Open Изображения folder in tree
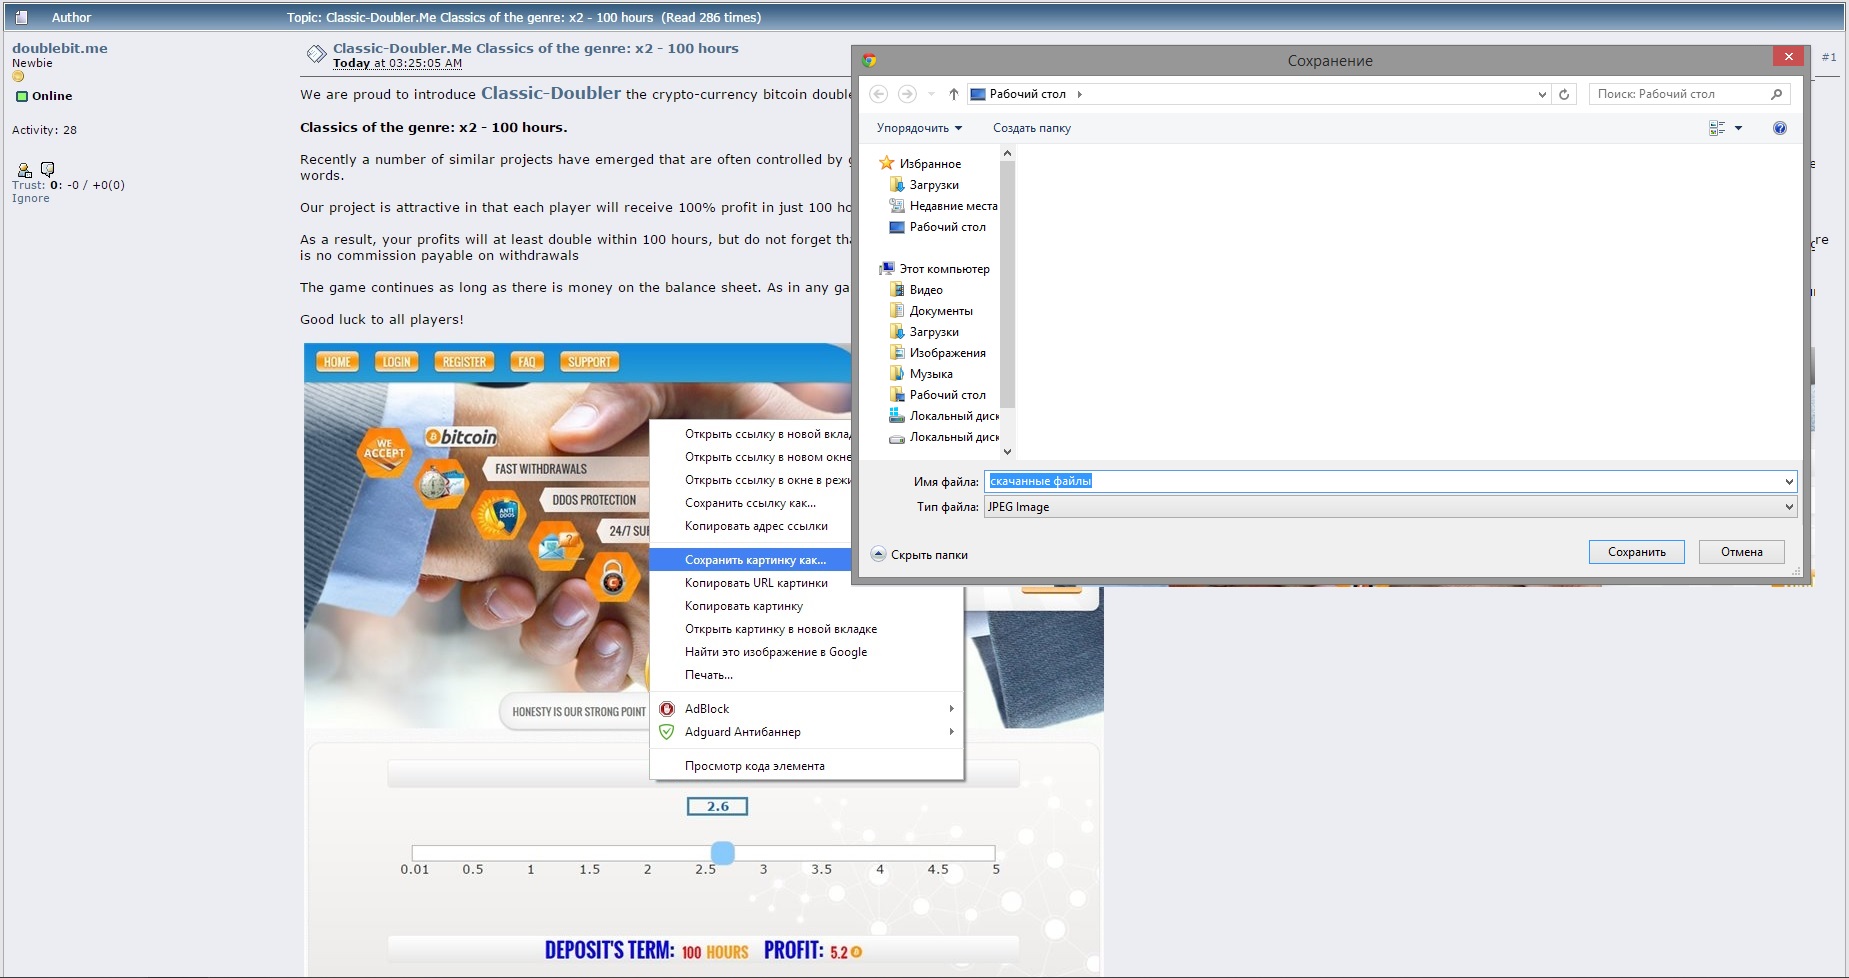 [x=938, y=353]
